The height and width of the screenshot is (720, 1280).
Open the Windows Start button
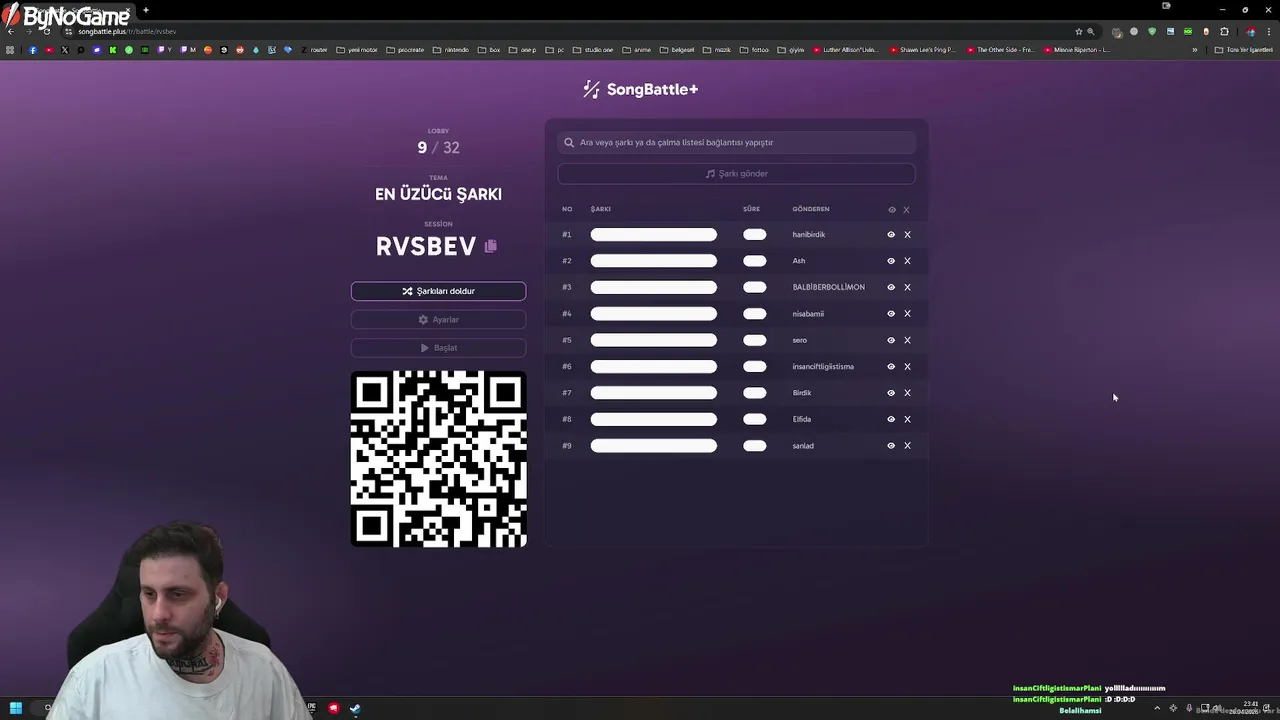pyautogui.click(x=15, y=708)
